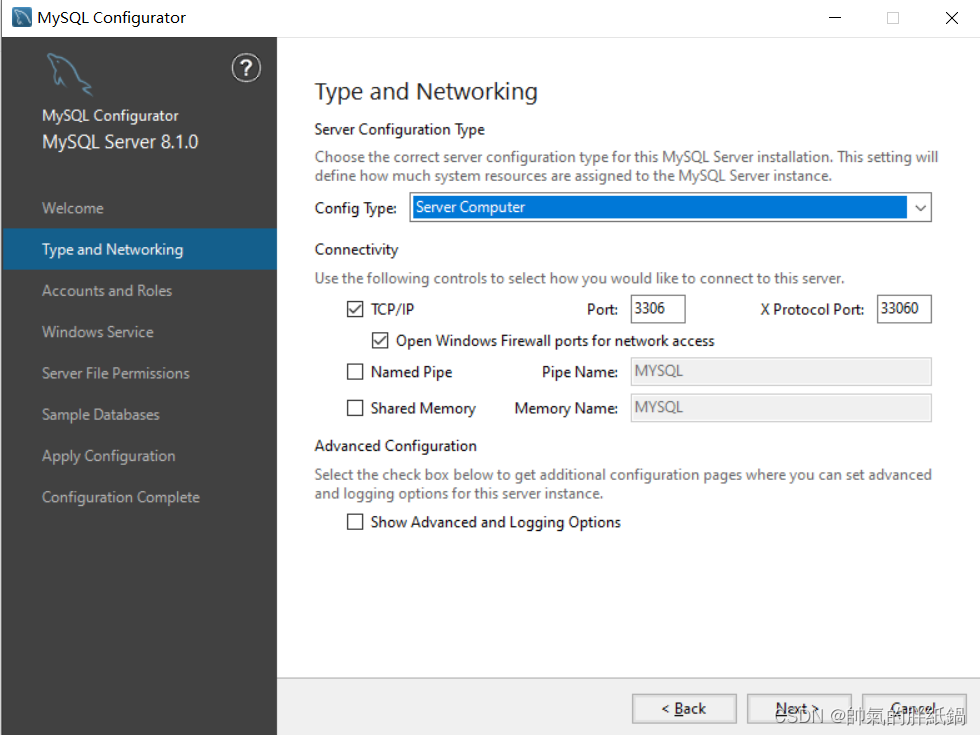Screen dimensions: 980x735
Task: Open the Accounts and Roles step
Action: pyautogui.click(x=107, y=291)
